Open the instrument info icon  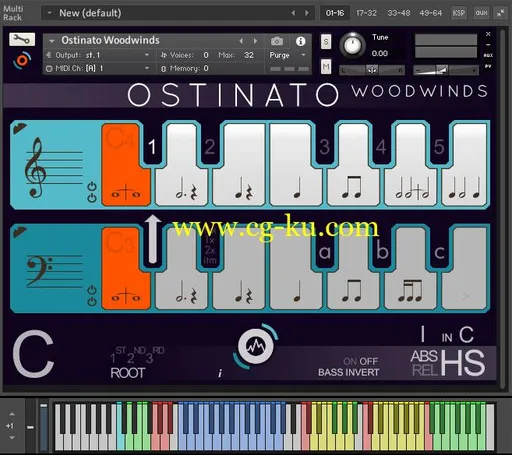pyautogui.click(x=300, y=41)
